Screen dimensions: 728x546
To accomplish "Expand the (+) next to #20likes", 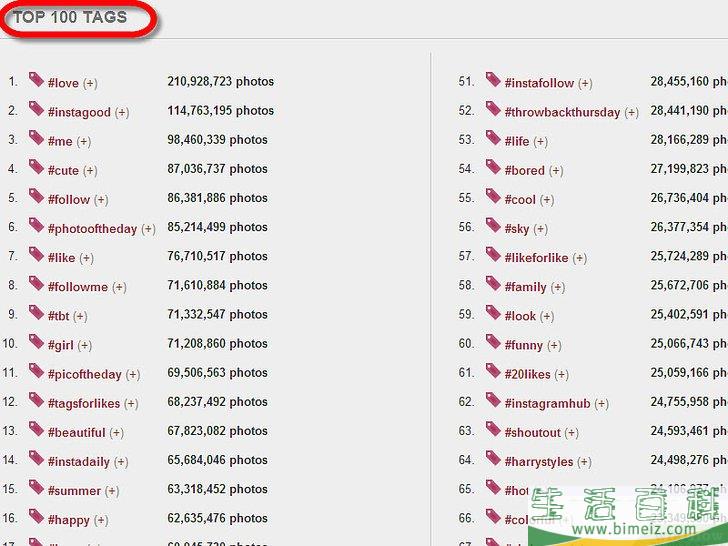I will tap(561, 375).
